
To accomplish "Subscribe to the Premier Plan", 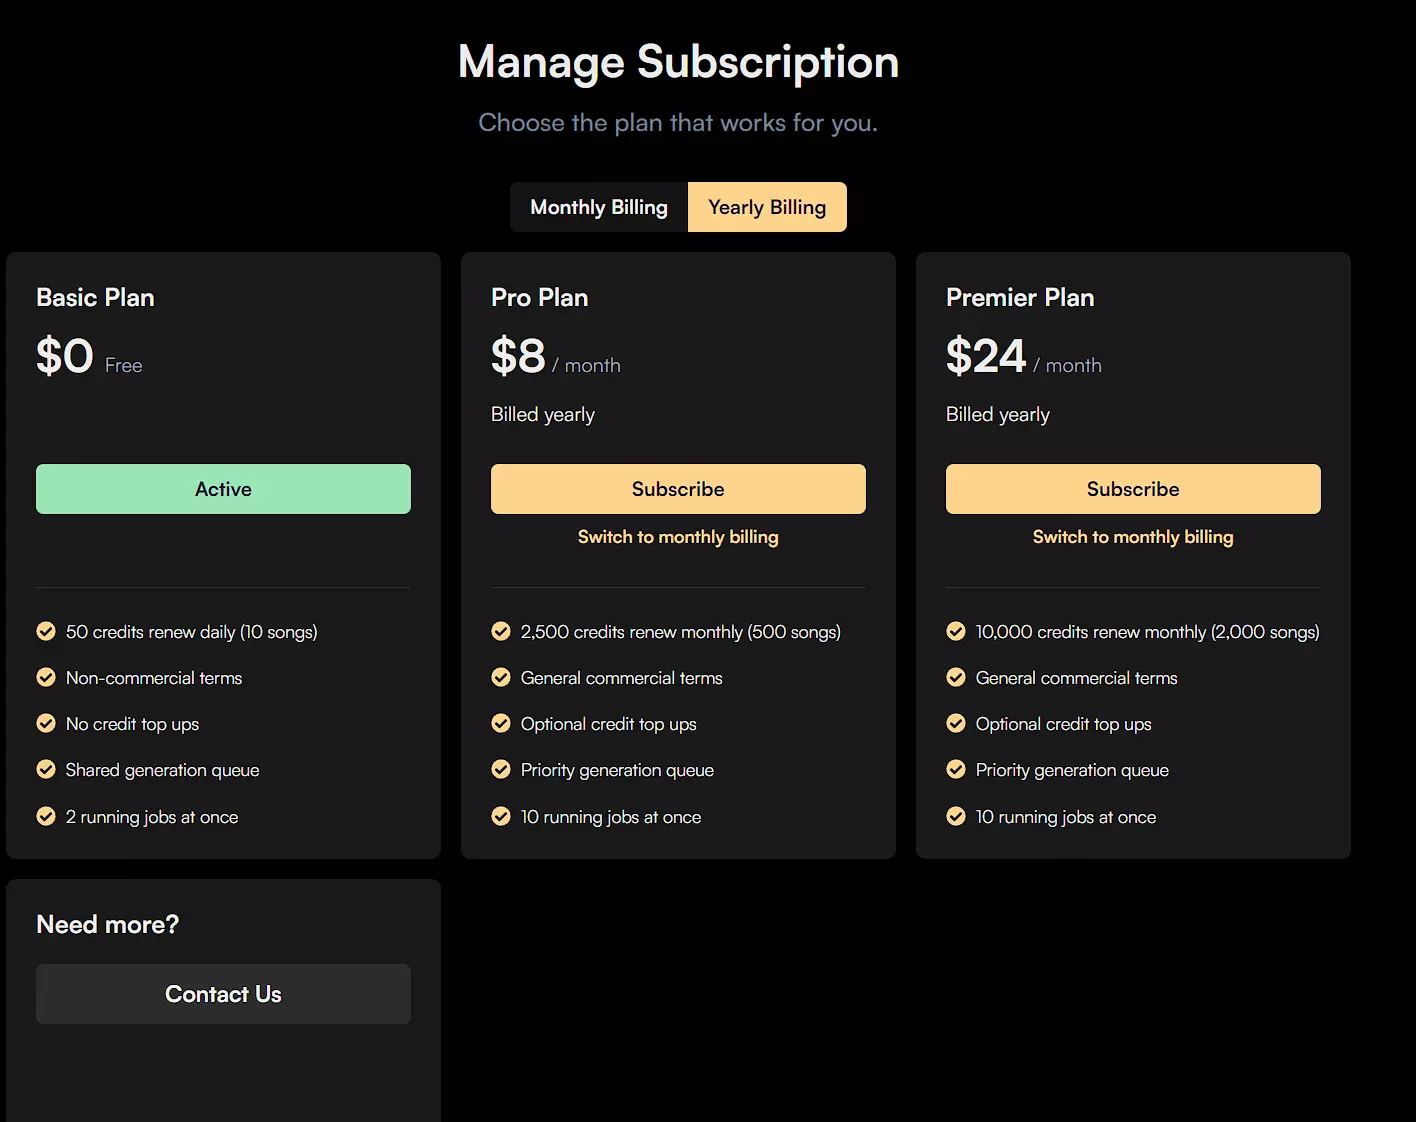I will coord(1133,489).
